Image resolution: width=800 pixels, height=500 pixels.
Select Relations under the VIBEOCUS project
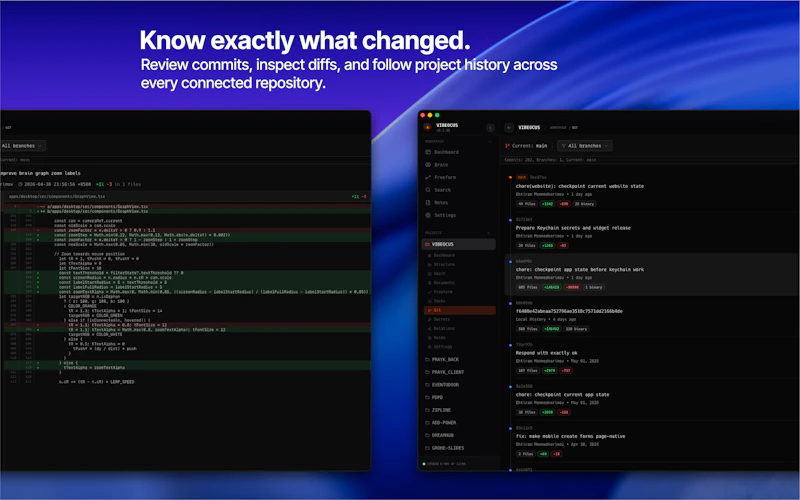point(459,329)
